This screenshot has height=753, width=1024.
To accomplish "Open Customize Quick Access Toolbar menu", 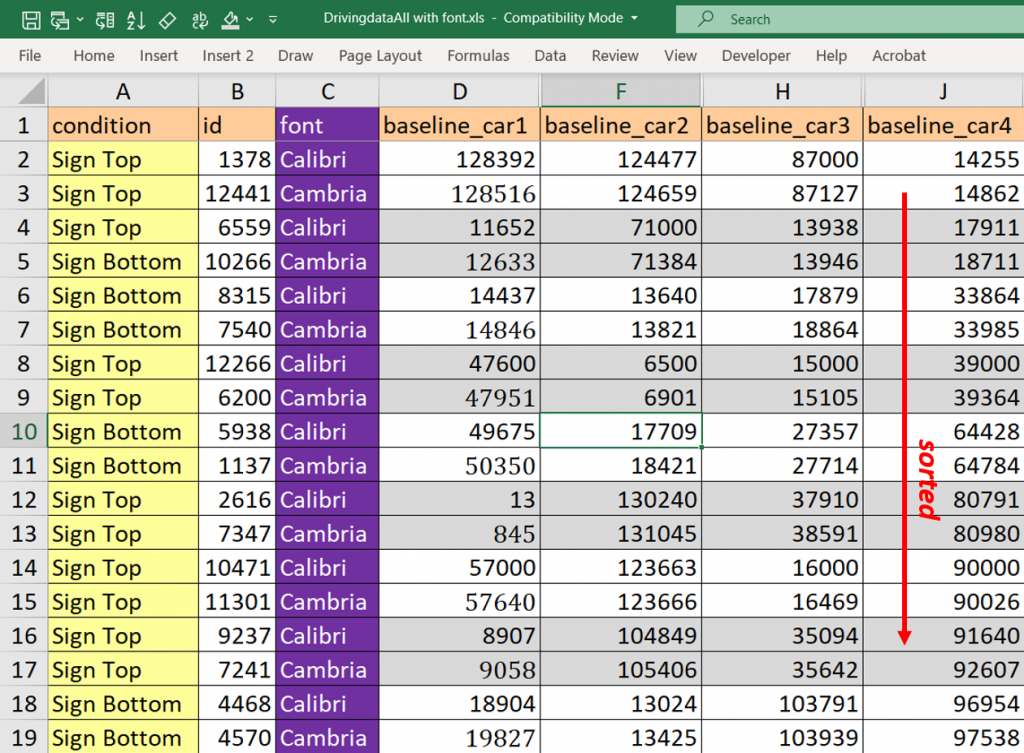I will 273,20.
